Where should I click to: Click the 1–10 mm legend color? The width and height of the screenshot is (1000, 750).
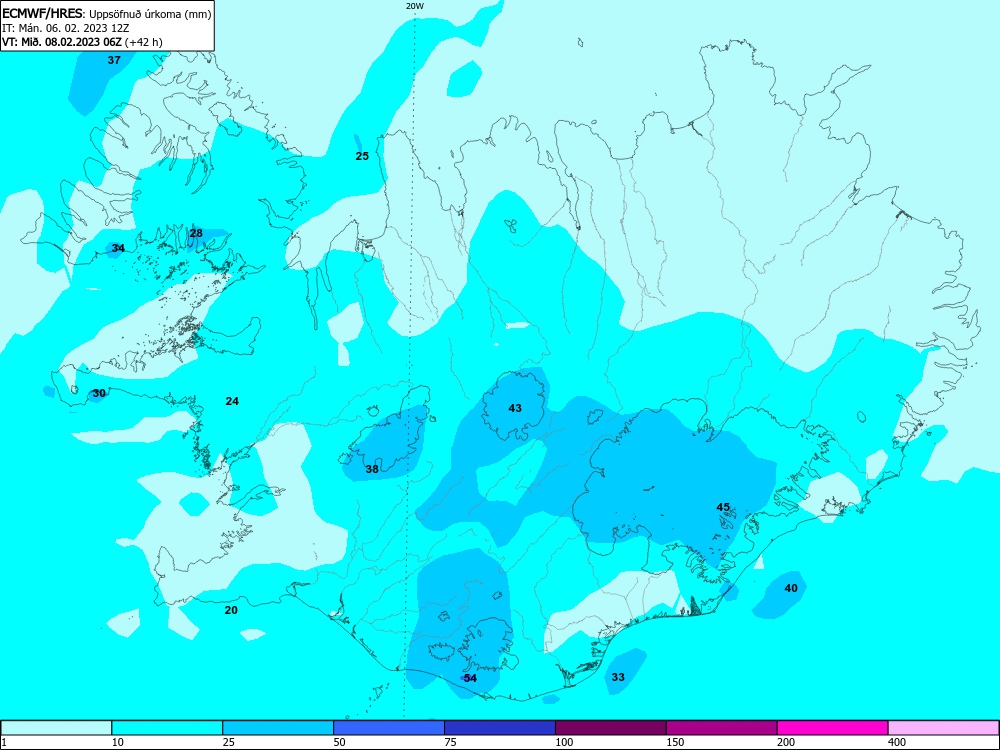pos(56,728)
